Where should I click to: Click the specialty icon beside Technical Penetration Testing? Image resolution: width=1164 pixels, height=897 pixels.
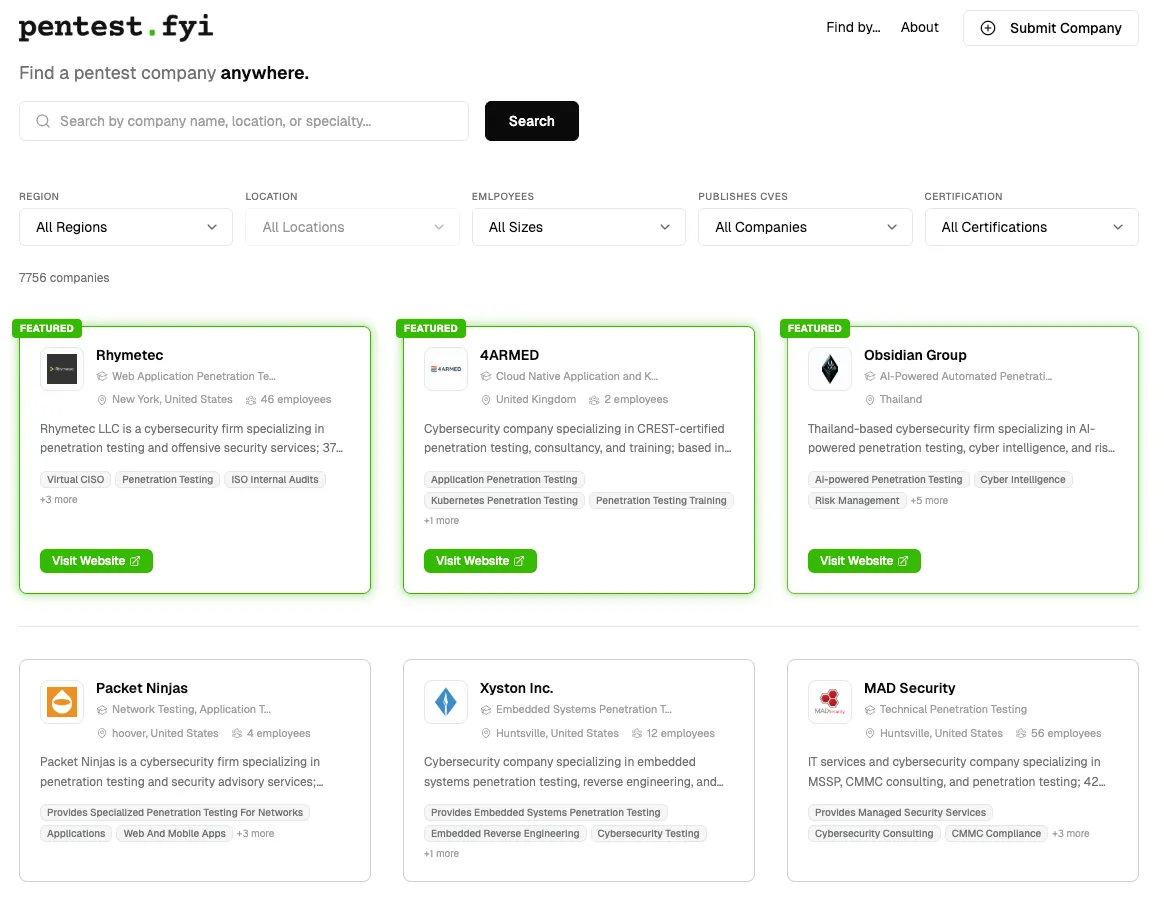tap(870, 710)
